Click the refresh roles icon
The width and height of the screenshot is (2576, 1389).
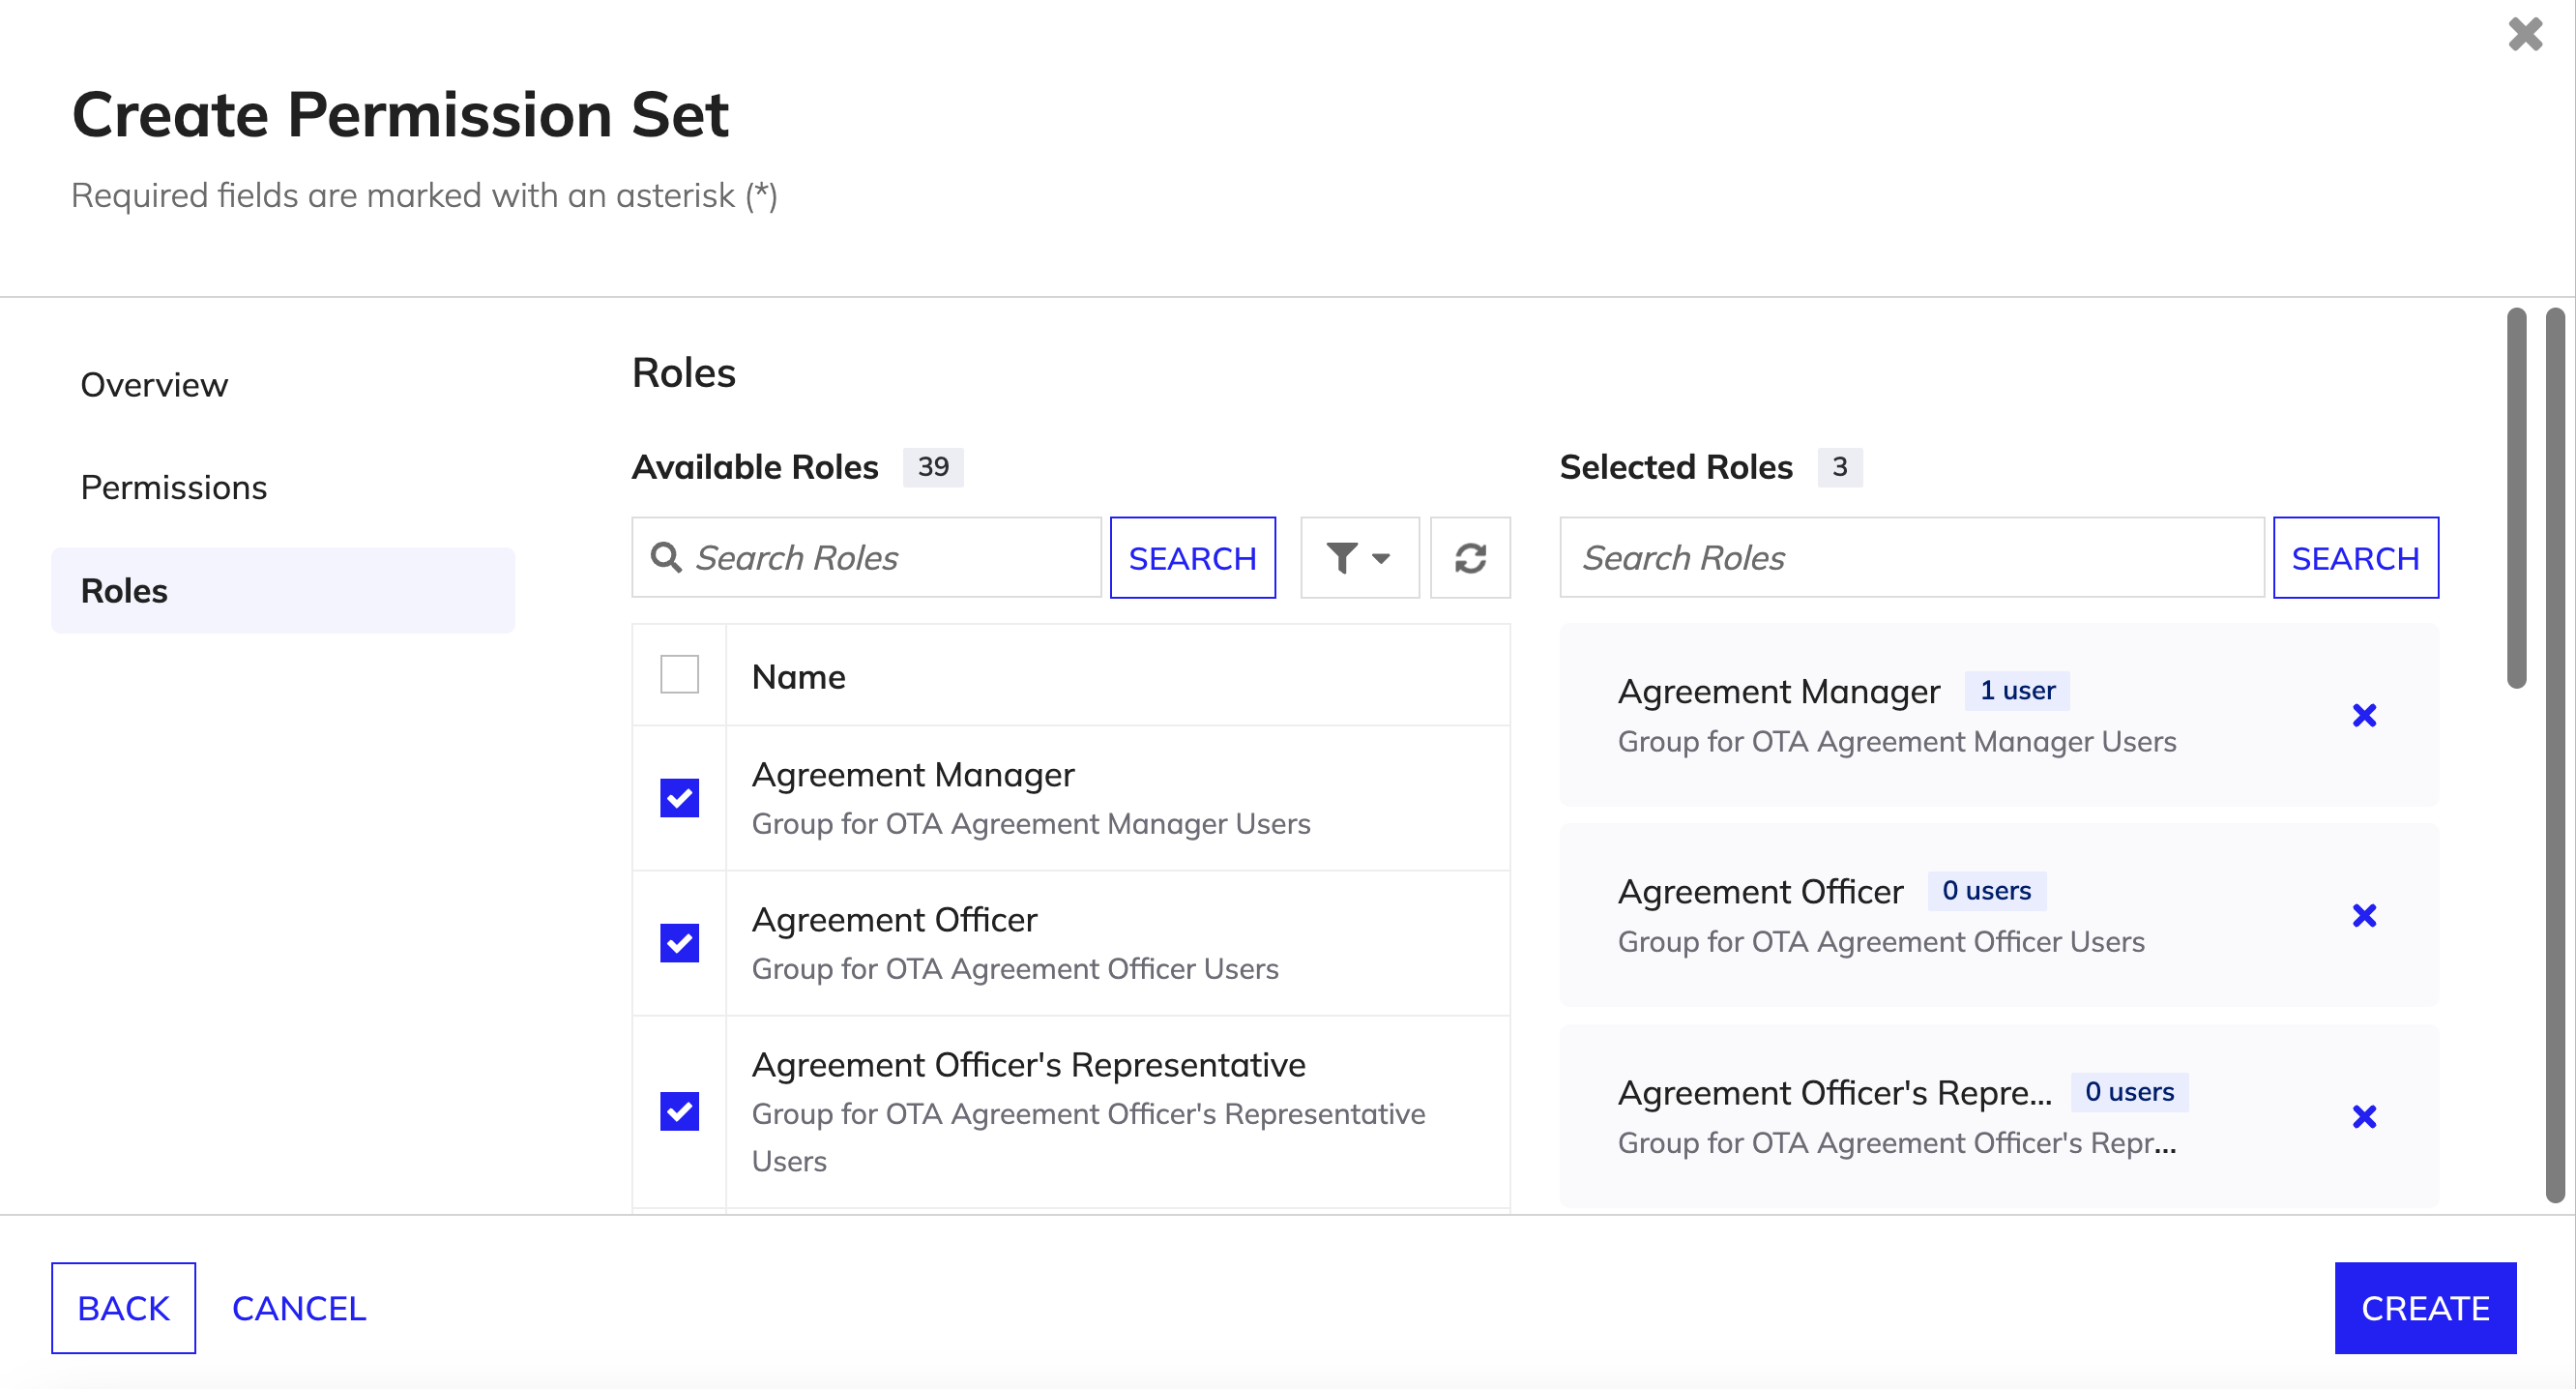pos(1470,557)
